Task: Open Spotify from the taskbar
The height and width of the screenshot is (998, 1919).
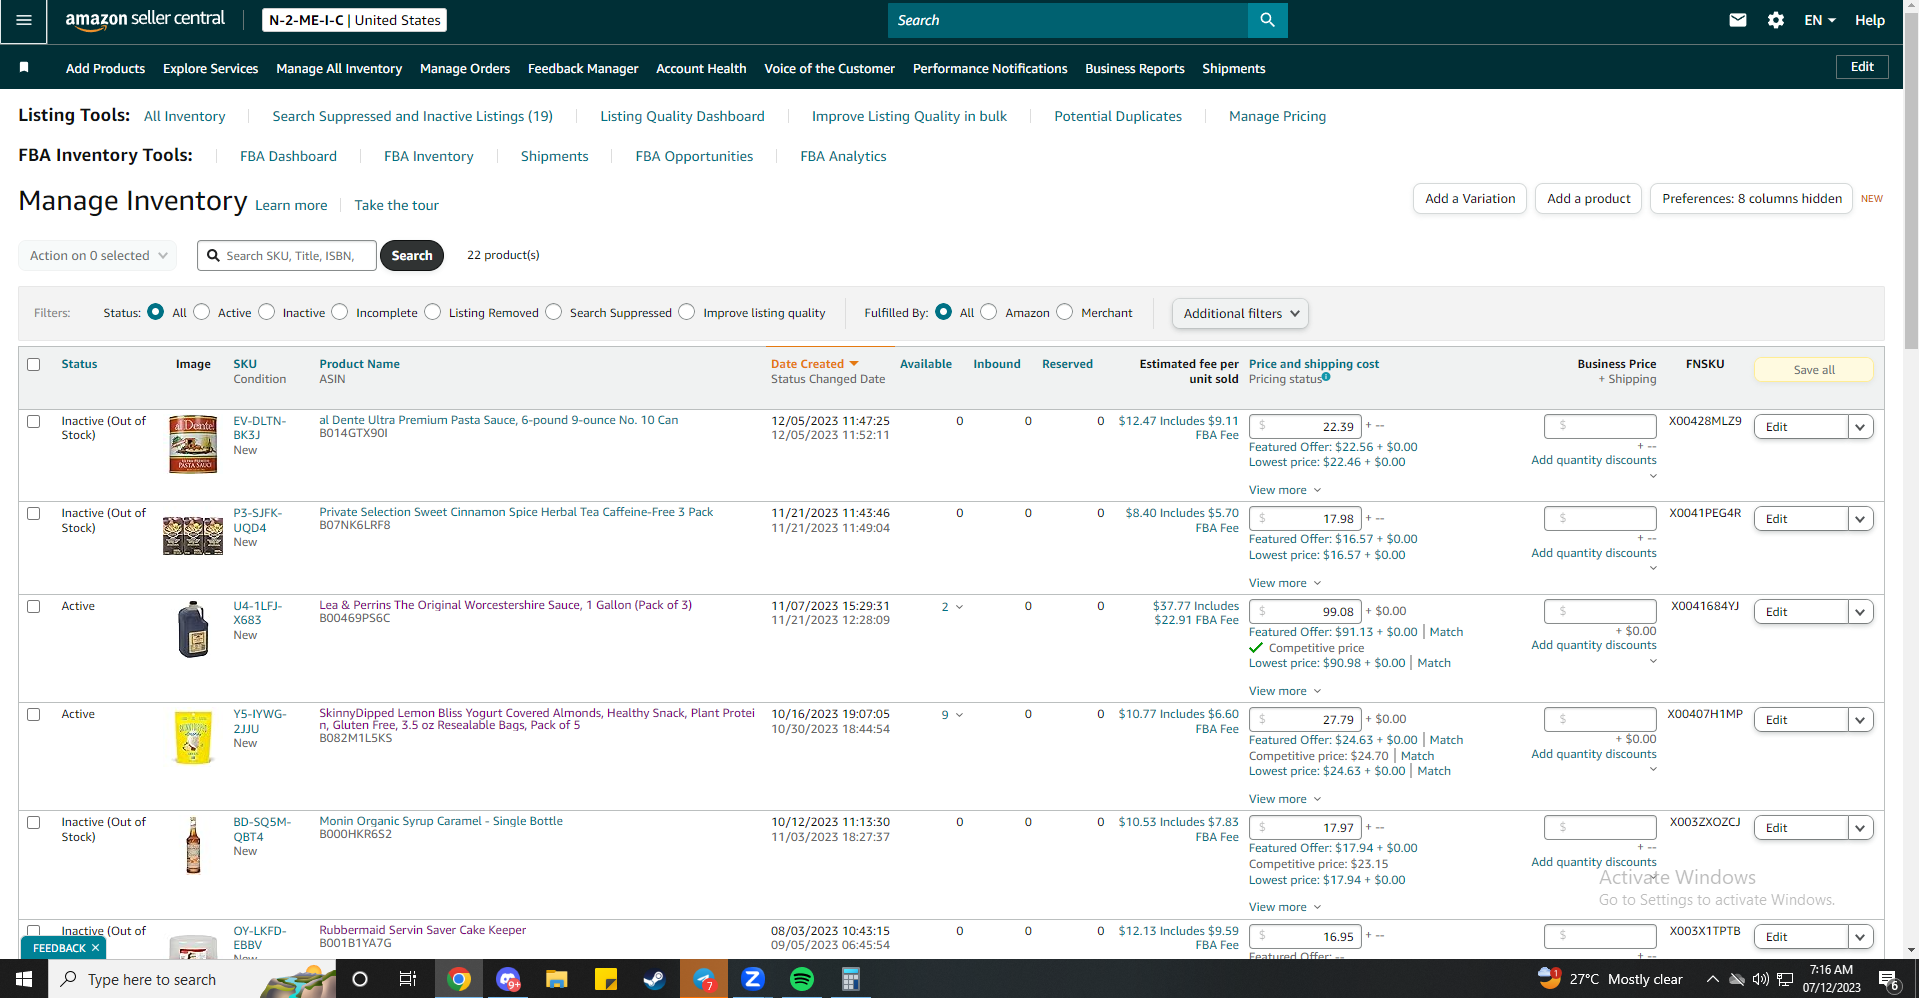Action: point(802,979)
